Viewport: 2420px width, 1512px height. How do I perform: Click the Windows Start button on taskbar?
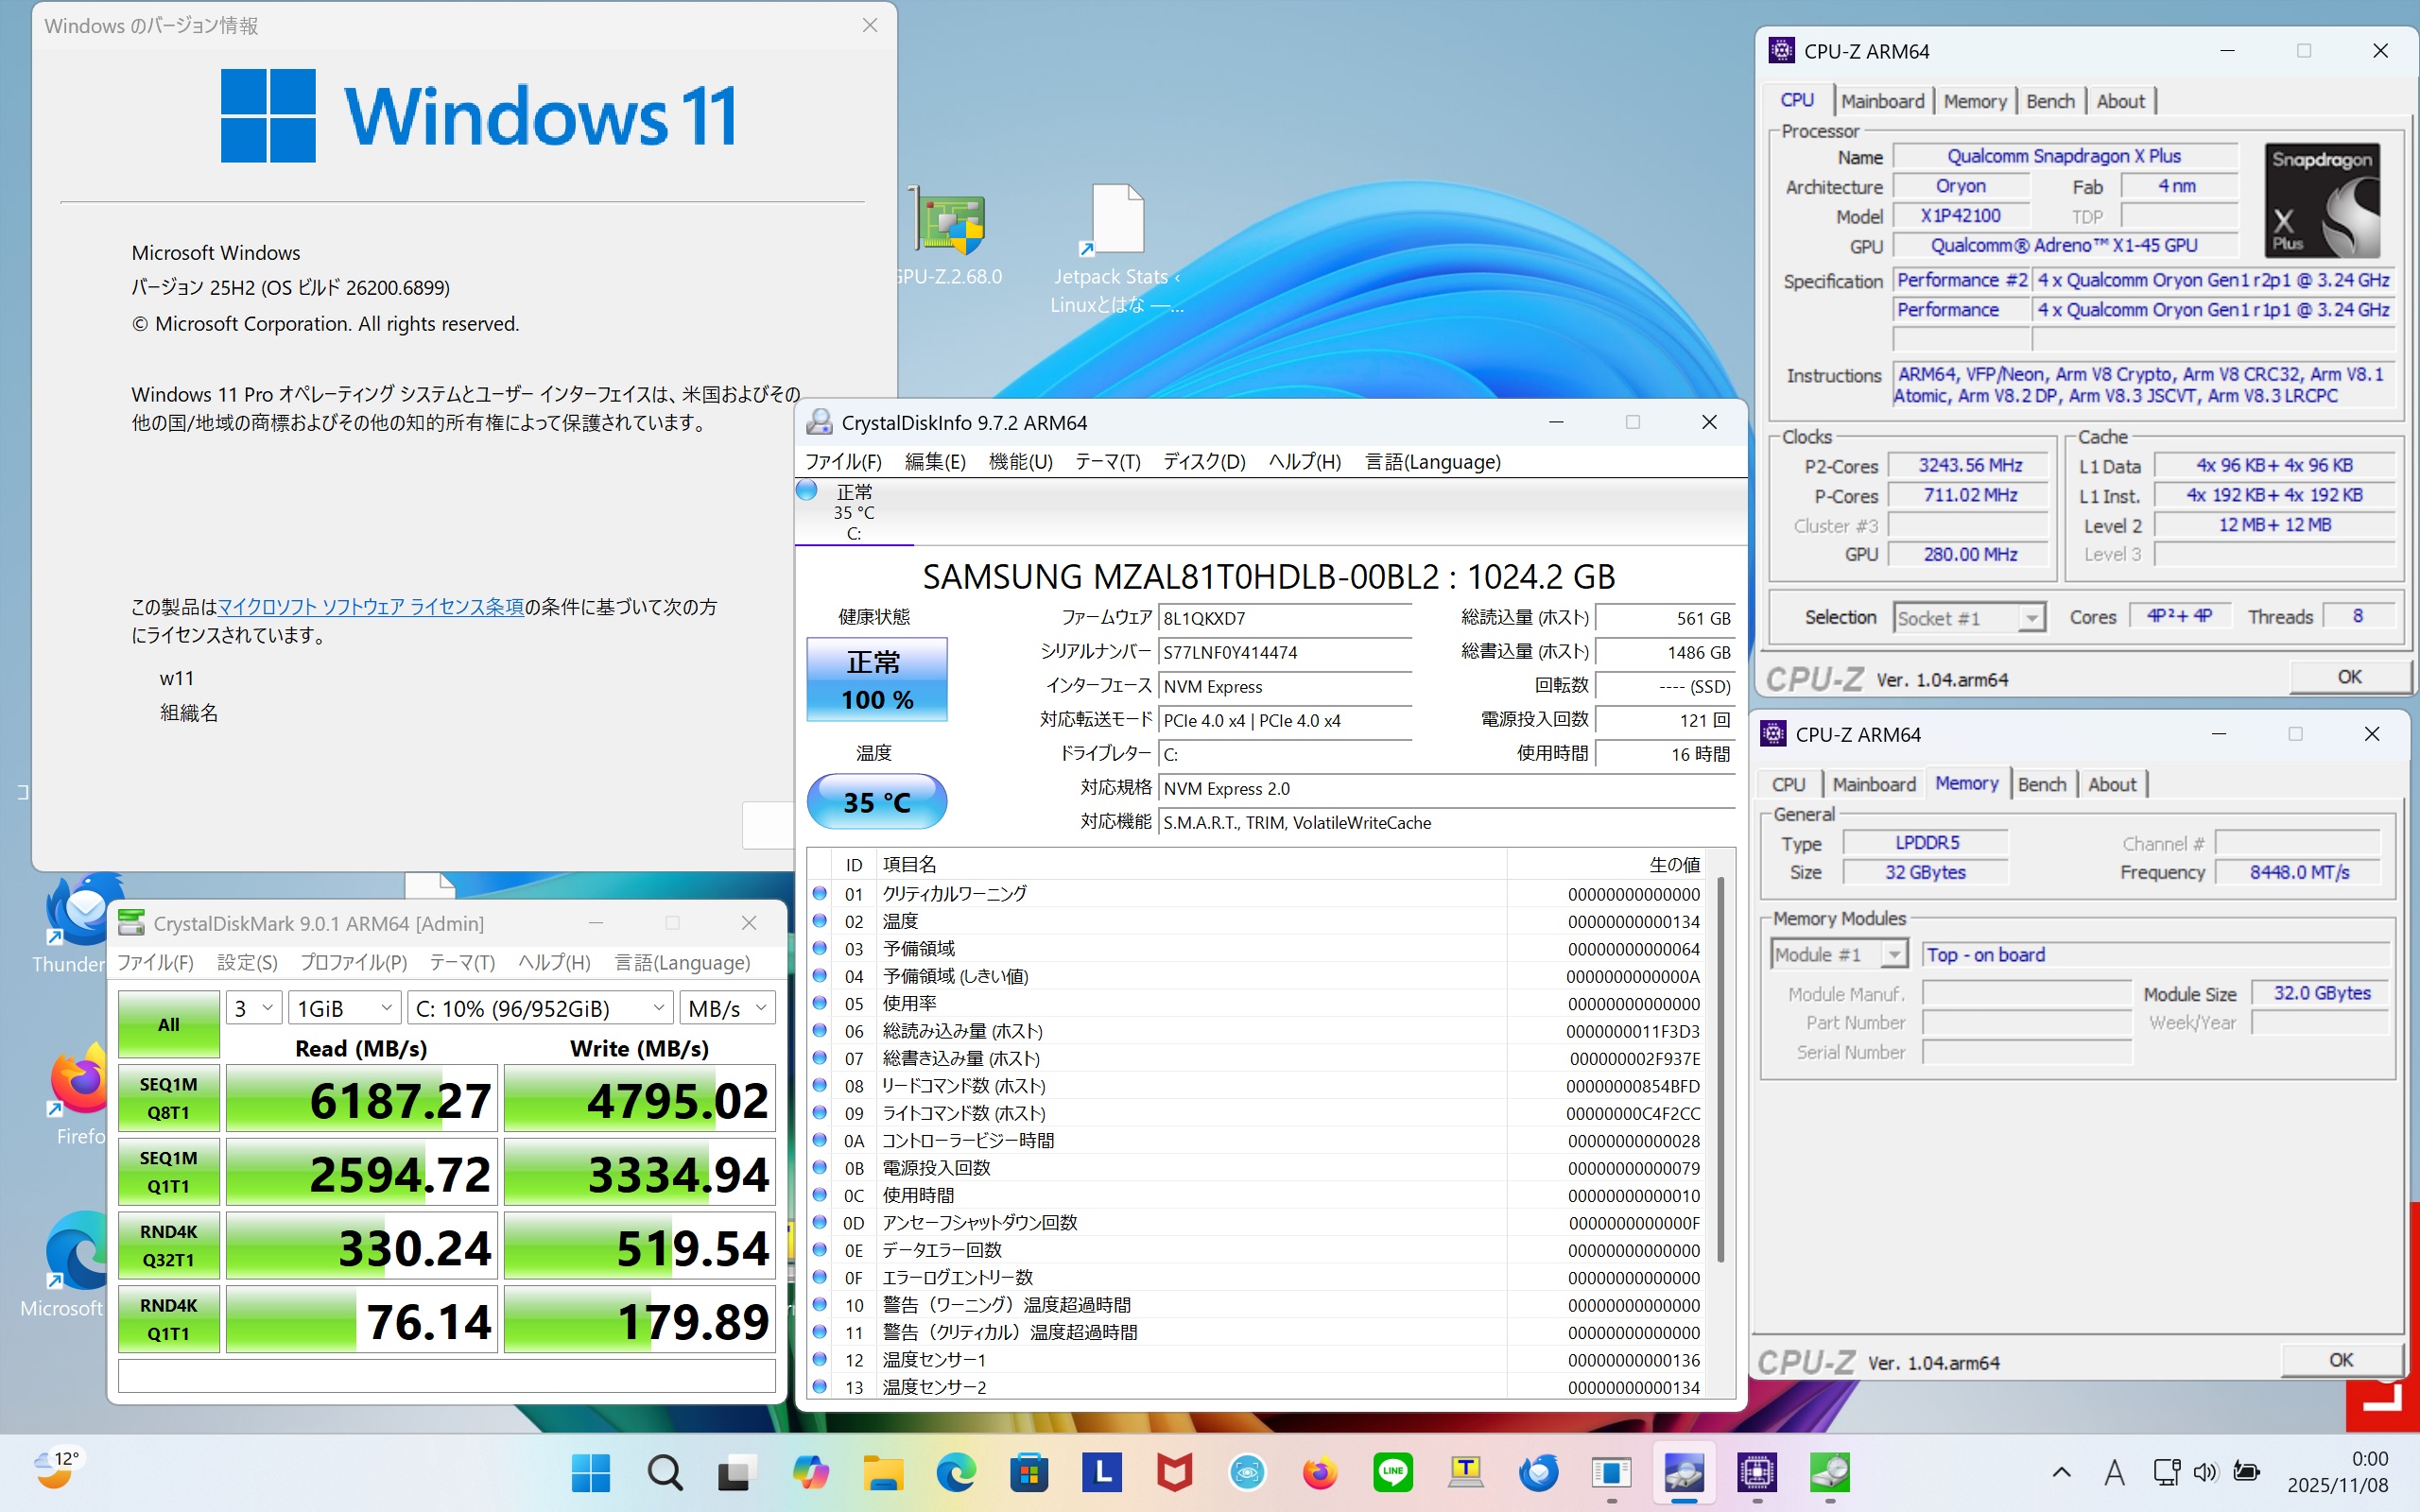[x=591, y=1472]
